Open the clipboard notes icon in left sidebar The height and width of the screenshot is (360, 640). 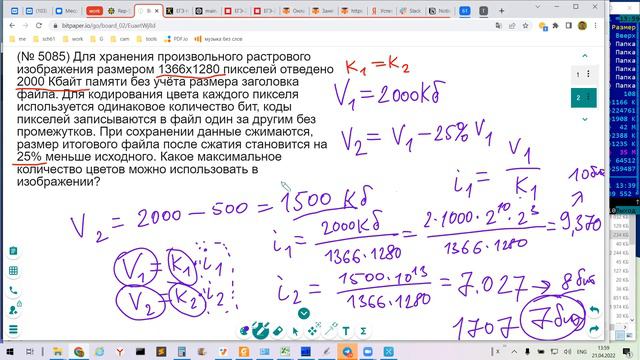coord(13,251)
